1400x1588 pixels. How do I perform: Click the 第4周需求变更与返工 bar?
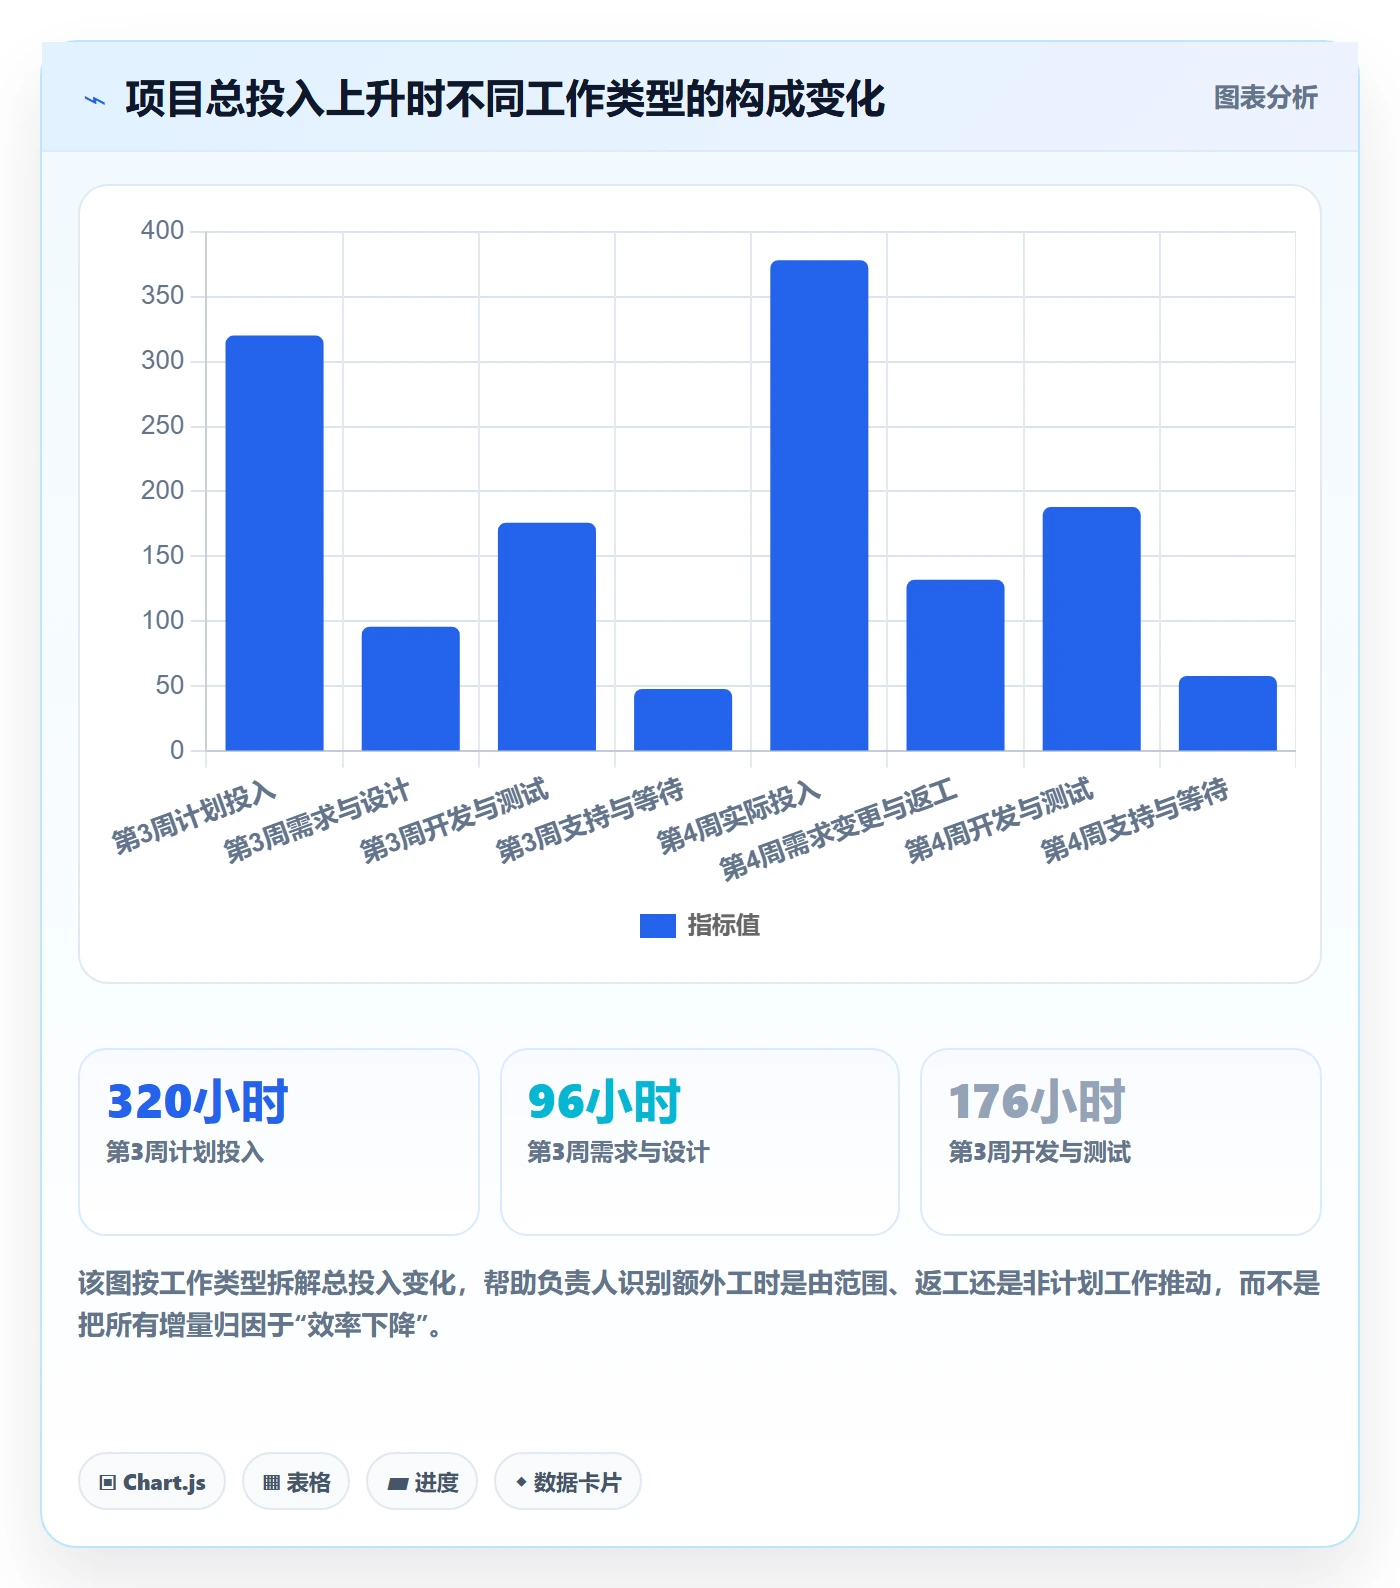[x=955, y=665]
